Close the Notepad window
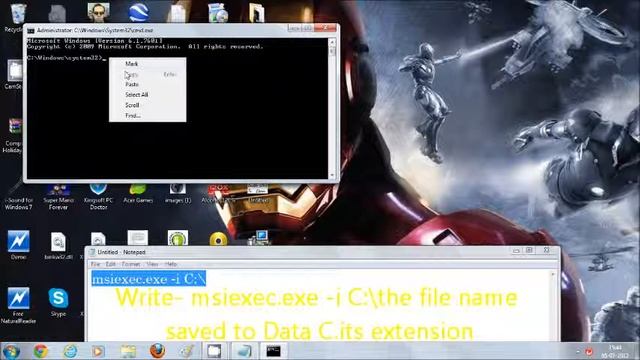Screen dimensions: 640x360 (x=547, y=250)
